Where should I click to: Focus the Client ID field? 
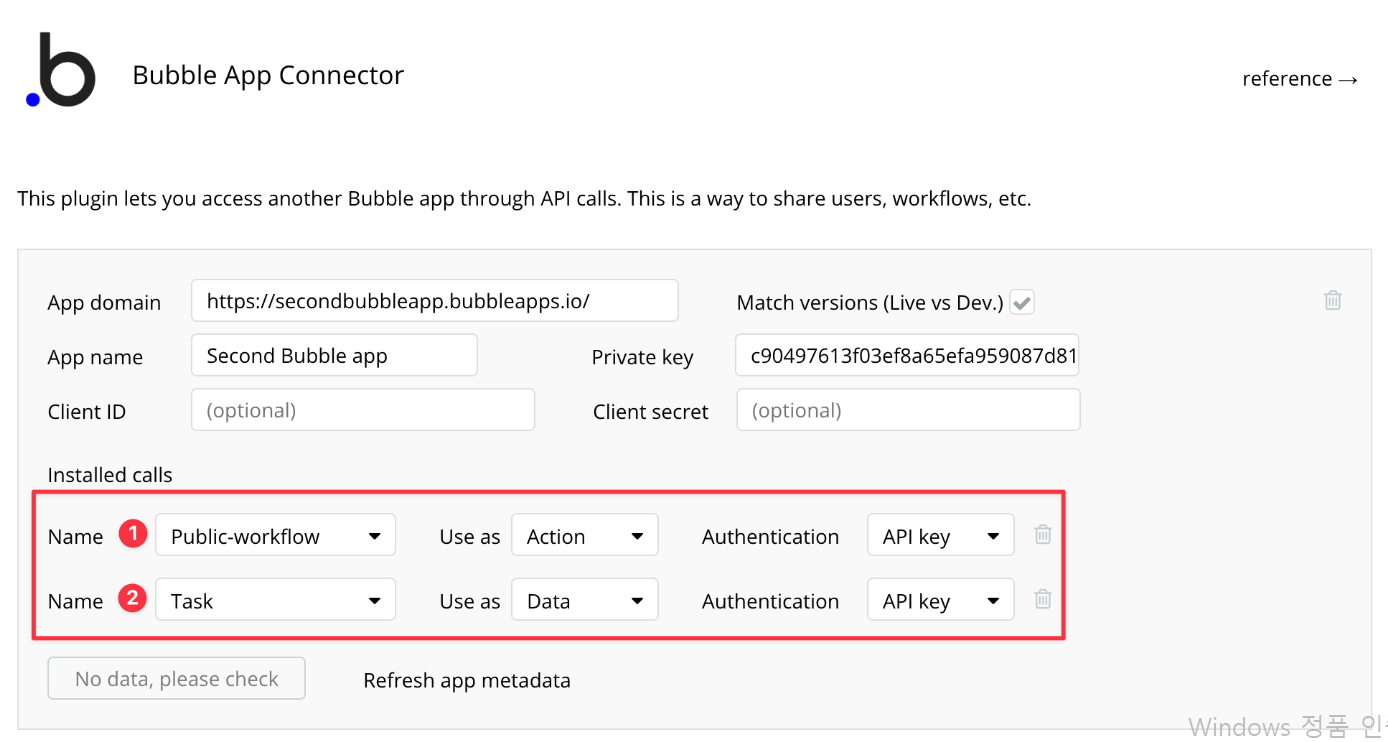[363, 411]
